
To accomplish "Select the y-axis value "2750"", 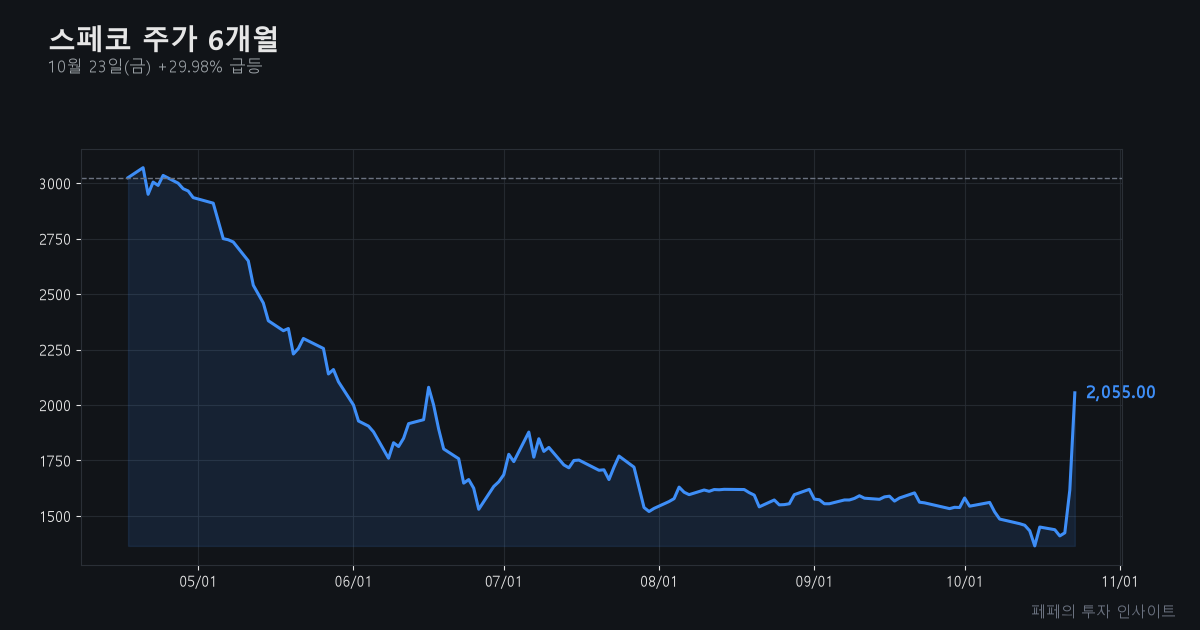I will pyautogui.click(x=55, y=240).
